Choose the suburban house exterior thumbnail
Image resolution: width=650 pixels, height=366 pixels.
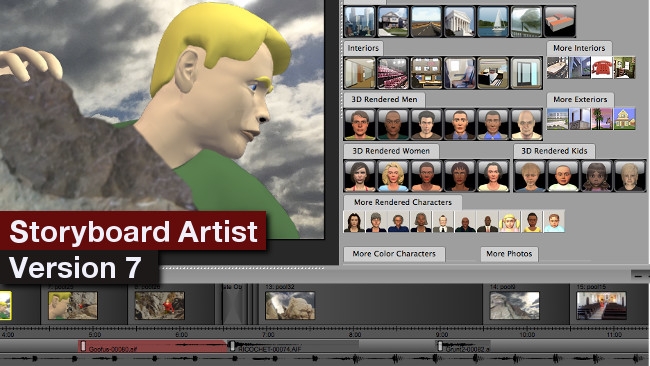[393, 22]
